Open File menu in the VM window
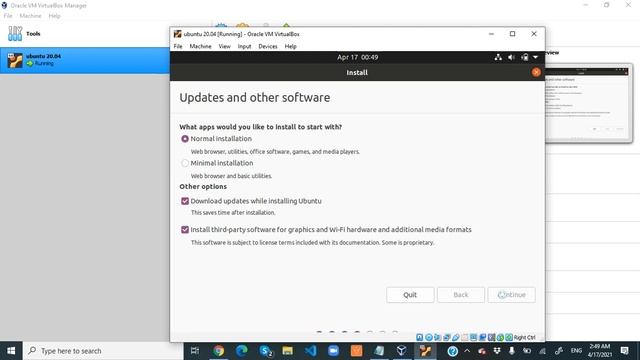The image size is (640, 360). (178, 47)
